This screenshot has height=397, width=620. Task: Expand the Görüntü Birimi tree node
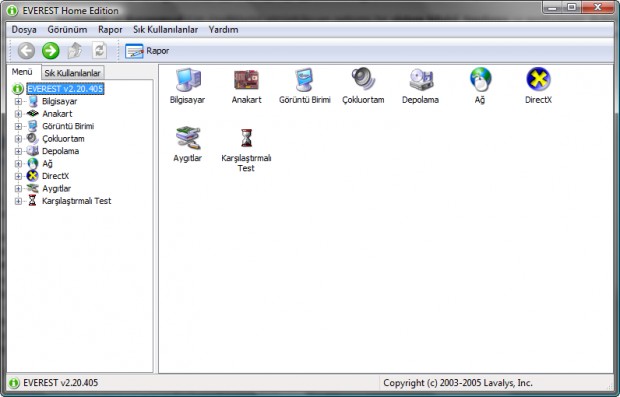tap(18, 127)
